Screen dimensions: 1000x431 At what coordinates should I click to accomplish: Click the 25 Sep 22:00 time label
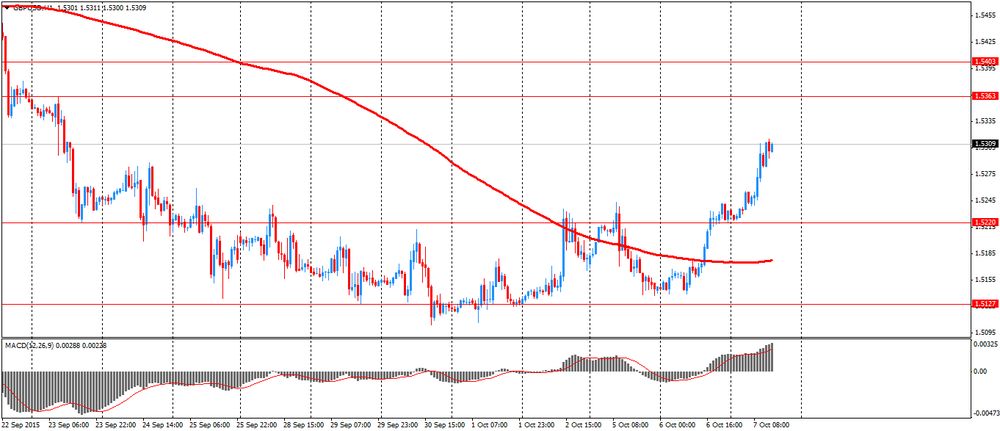[x=256, y=423]
